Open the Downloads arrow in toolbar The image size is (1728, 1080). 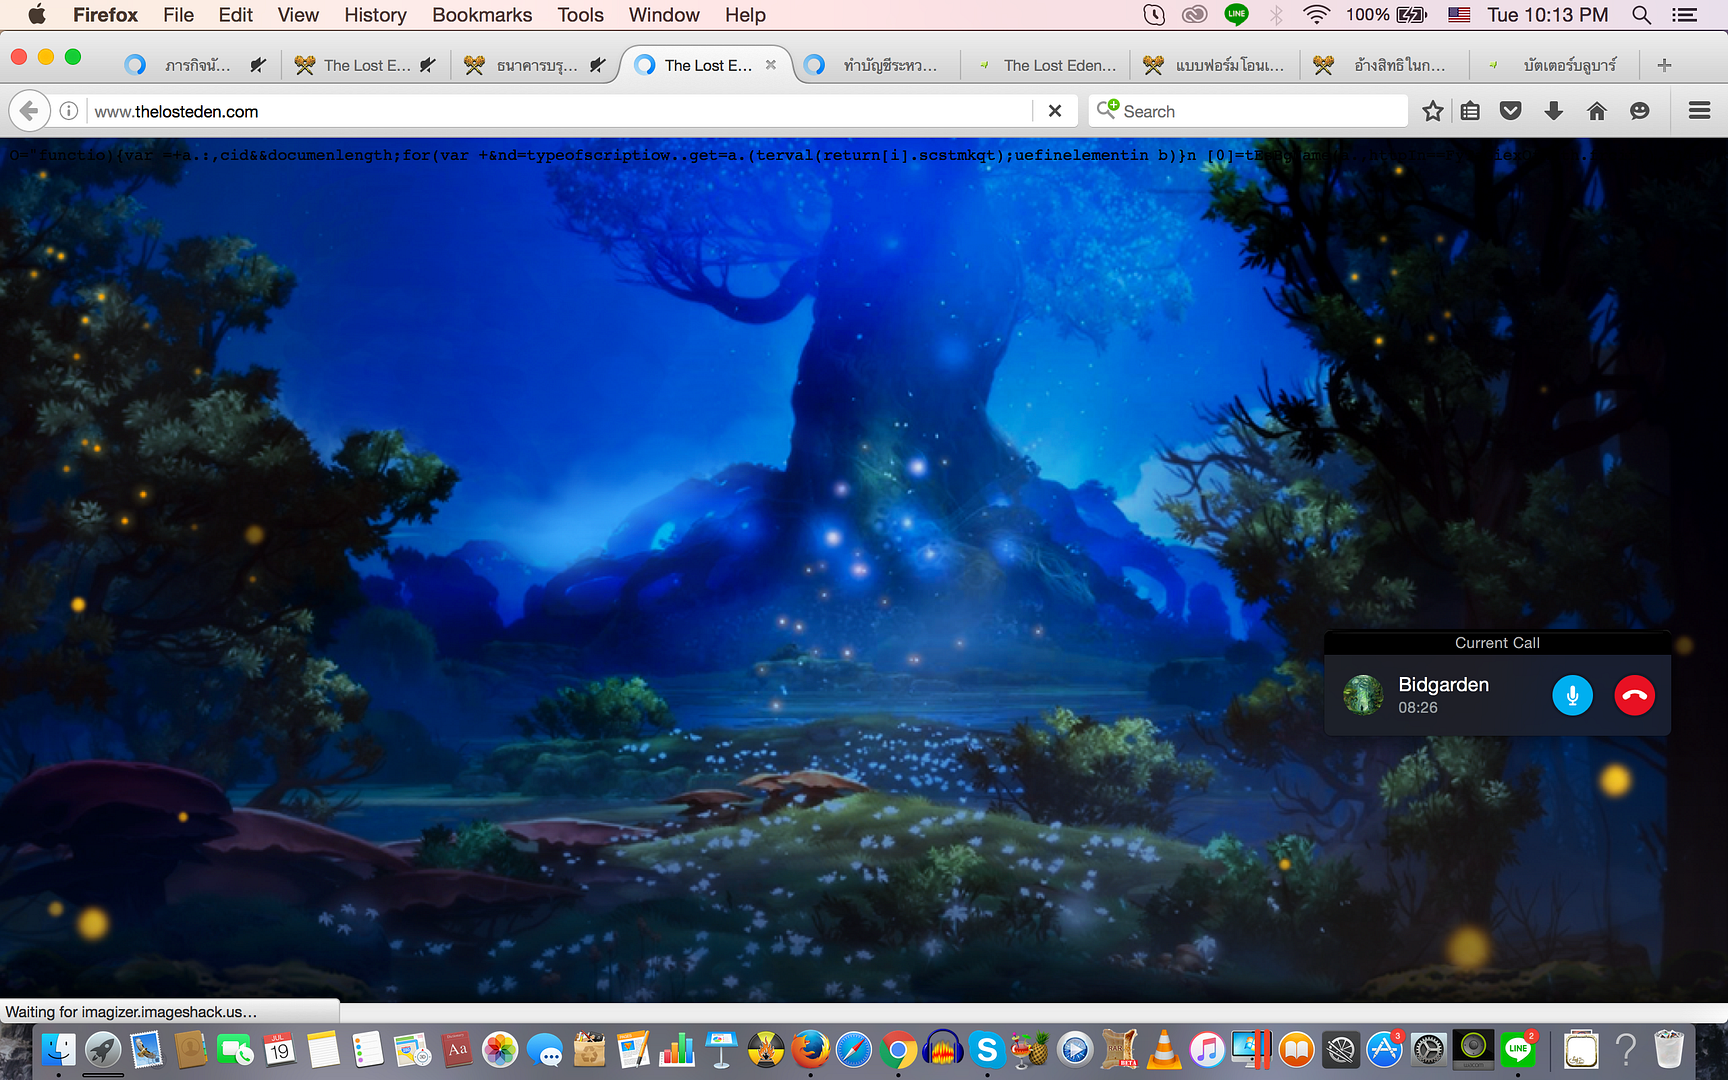point(1553,111)
